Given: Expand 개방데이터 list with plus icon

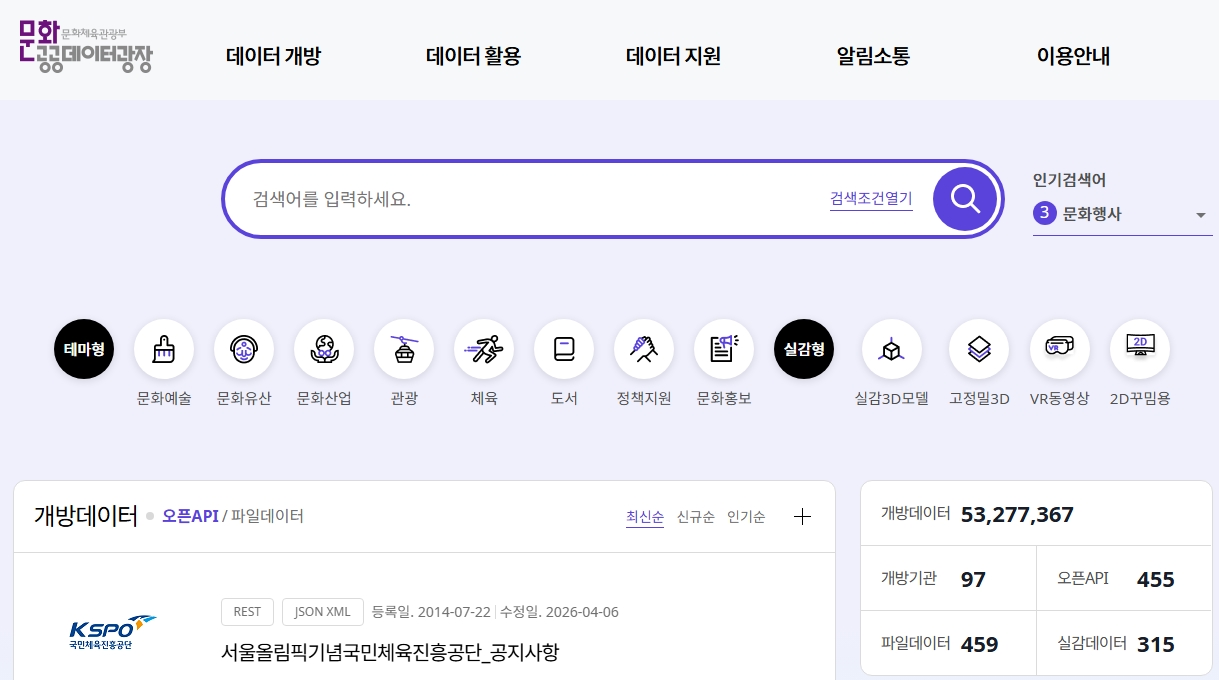Looking at the screenshot, I should pyautogui.click(x=802, y=516).
